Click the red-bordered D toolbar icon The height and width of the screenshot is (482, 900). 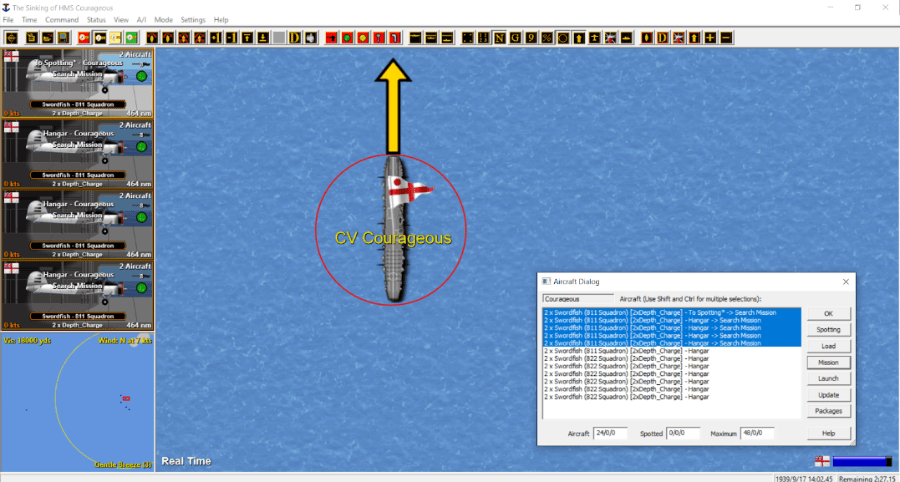(662, 38)
